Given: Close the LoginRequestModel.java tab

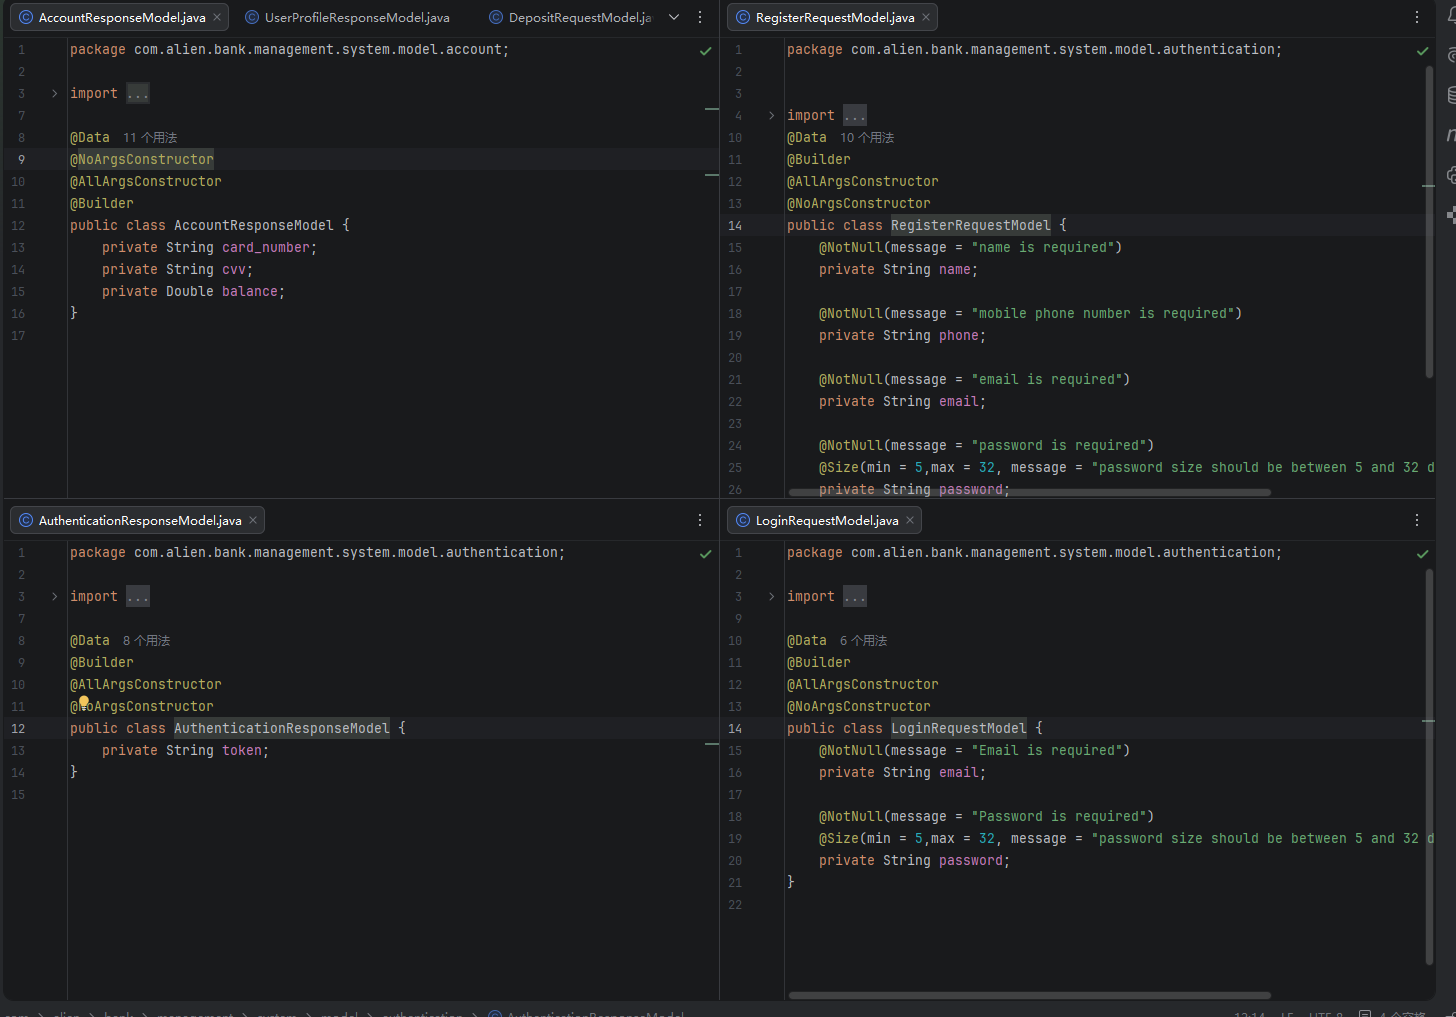Looking at the screenshot, I should [910, 520].
